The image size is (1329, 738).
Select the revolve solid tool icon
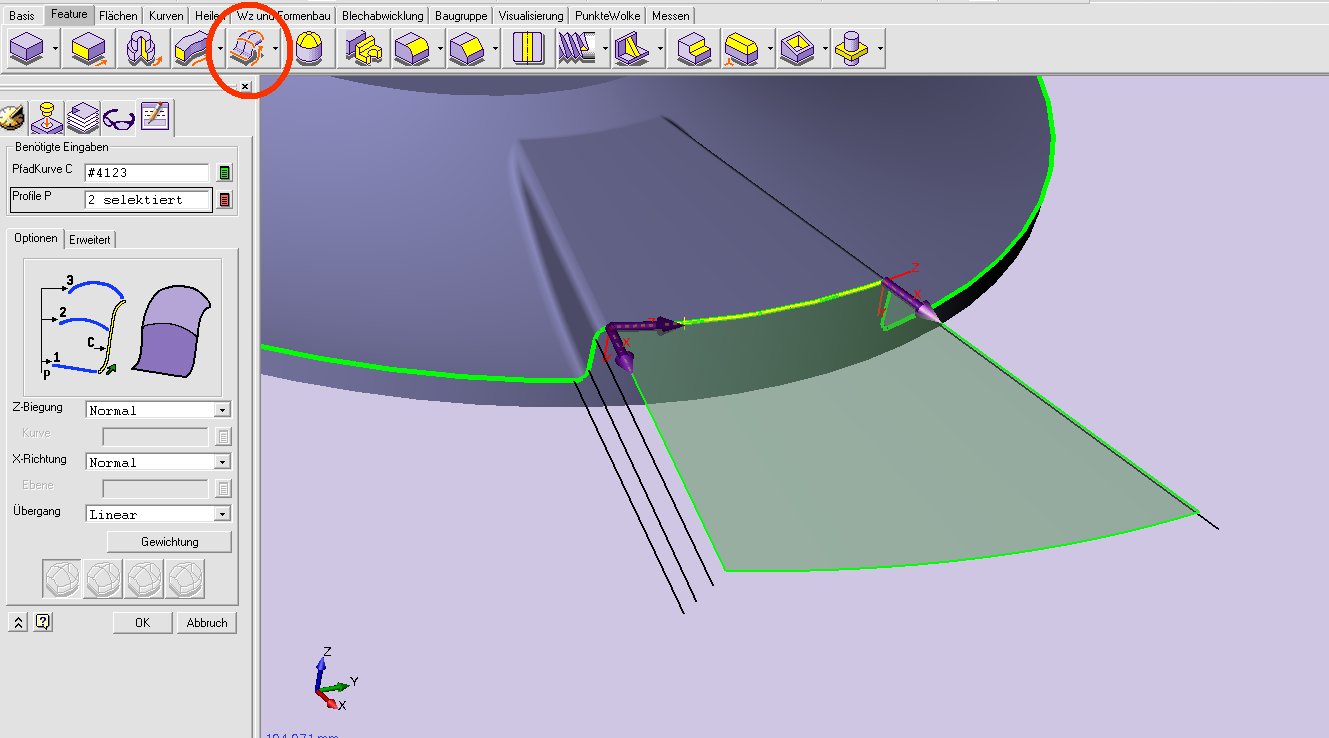point(142,48)
